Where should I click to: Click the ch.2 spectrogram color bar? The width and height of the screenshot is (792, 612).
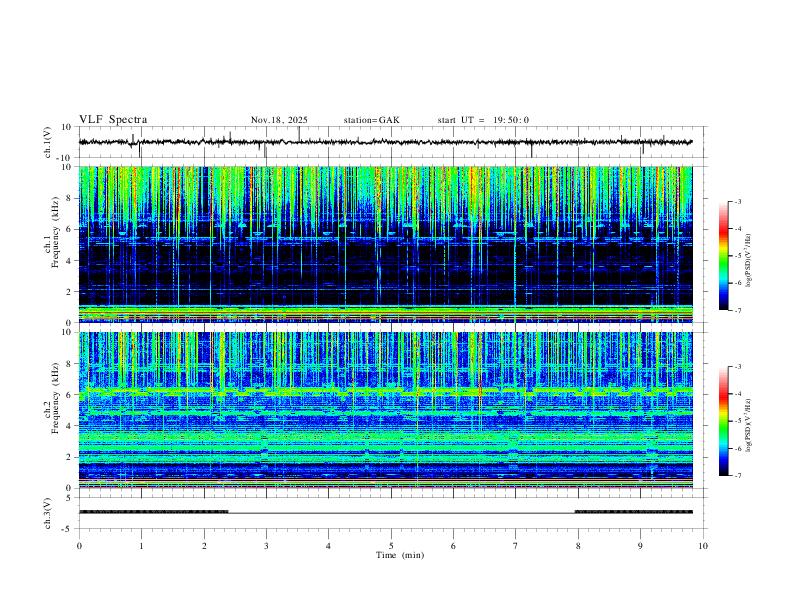pyautogui.click(x=724, y=421)
